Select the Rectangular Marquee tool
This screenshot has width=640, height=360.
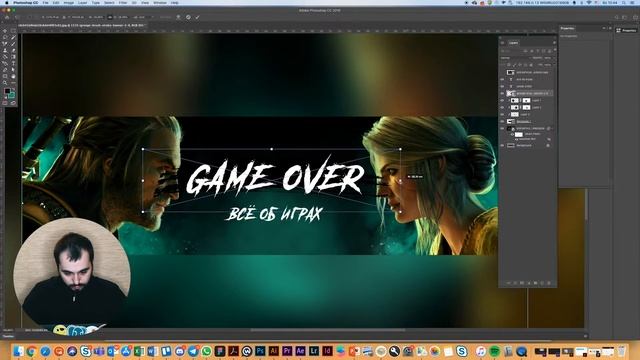pos(13,31)
